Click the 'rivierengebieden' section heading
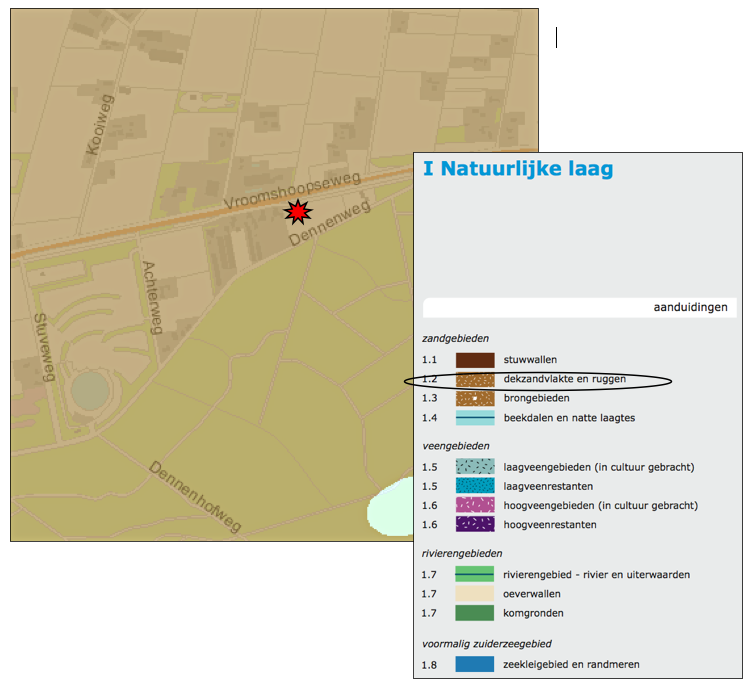The height and width of the screenshot is (688, 754). [462, 553]
